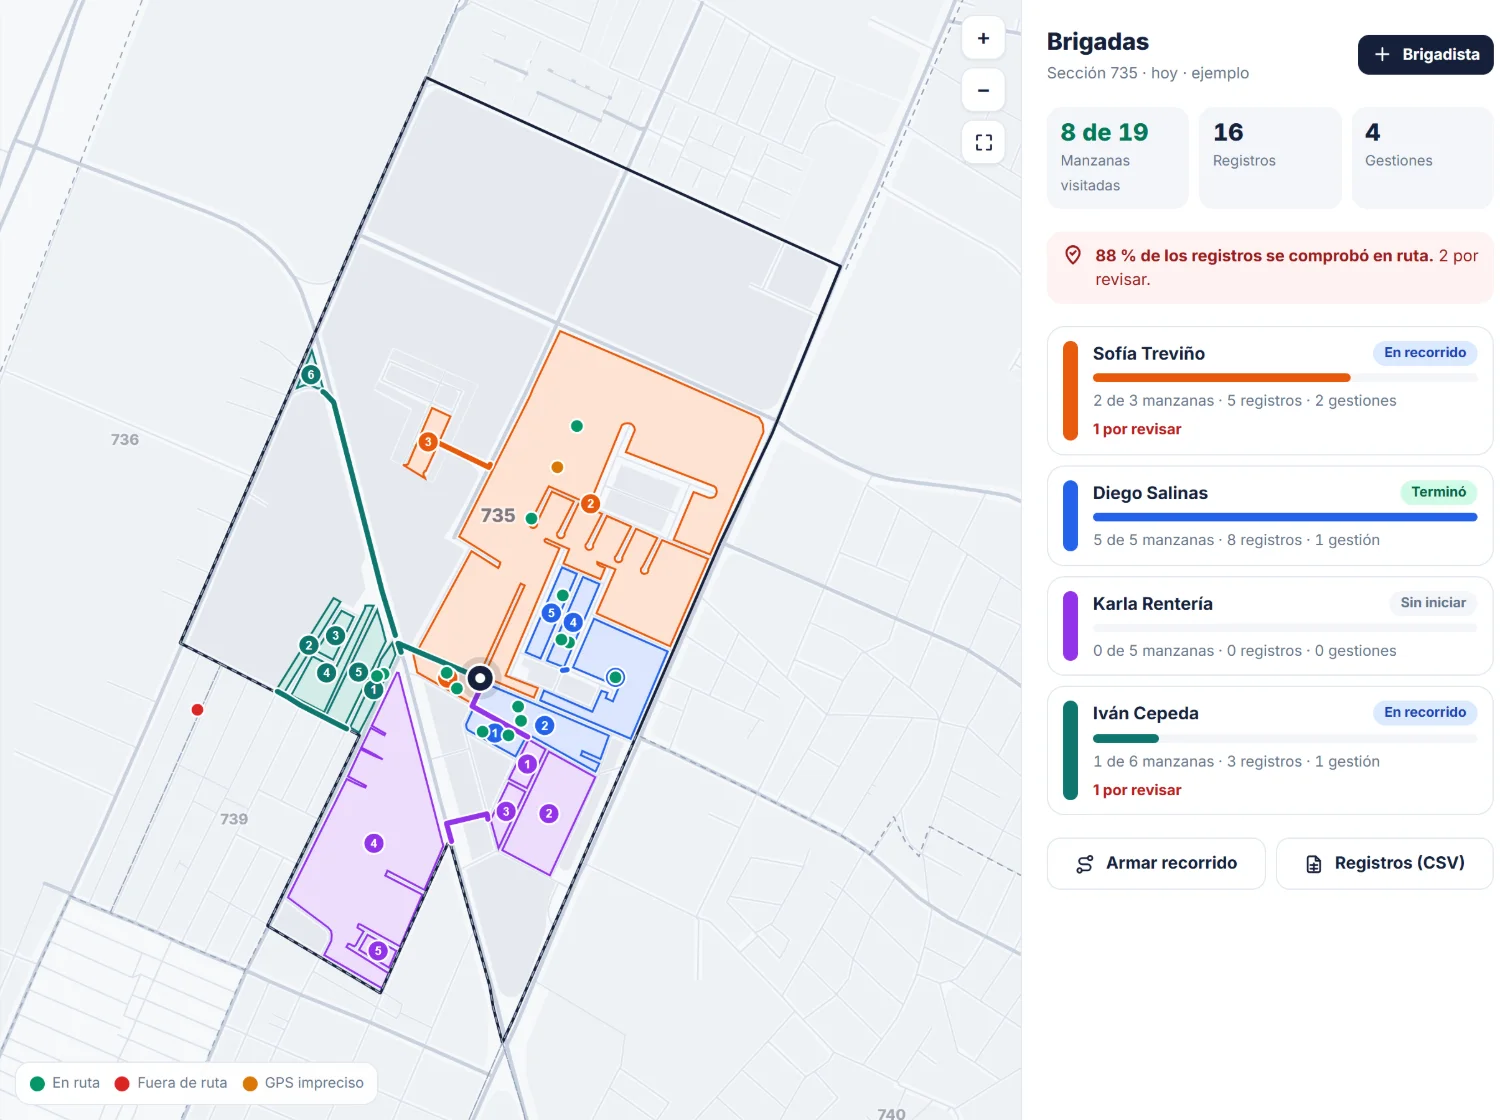Click blue marker 5 on the map

[x=551, y=613]
